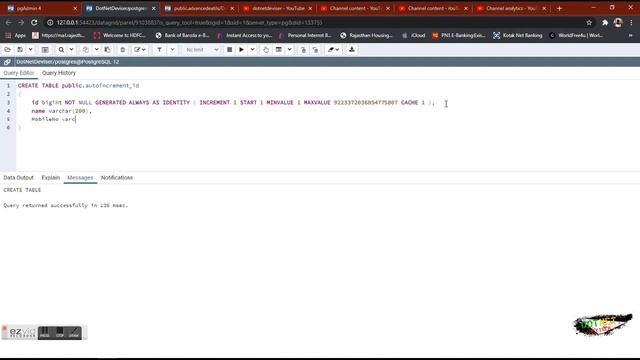Click the ezvid recorder stop button
640x360 pixels.
tap(60, 333)
